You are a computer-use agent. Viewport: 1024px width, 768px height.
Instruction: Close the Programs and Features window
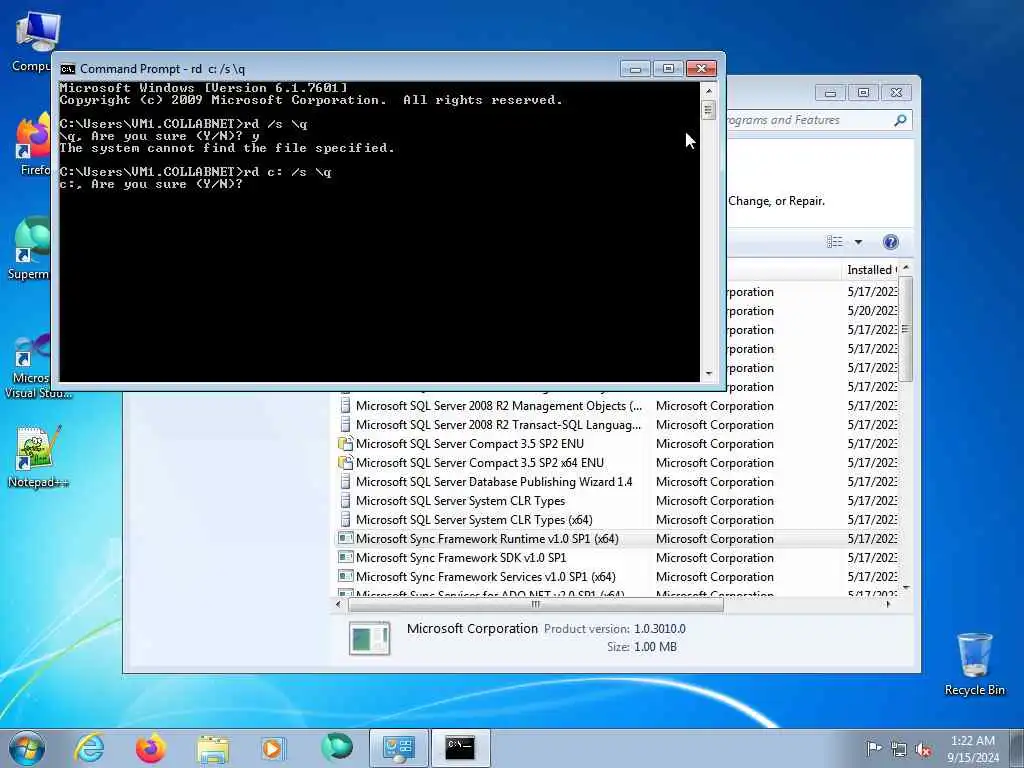[x=896, y=93]
